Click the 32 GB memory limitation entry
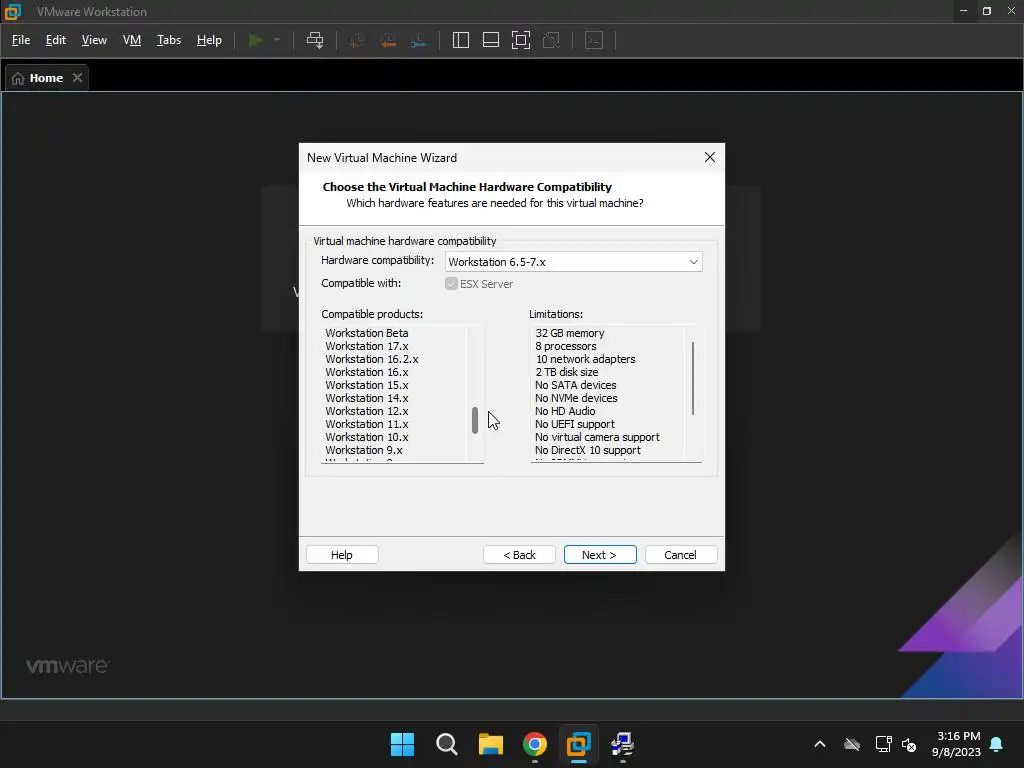The height and width of the screenshot is (768, 1024). click(569, 333)
